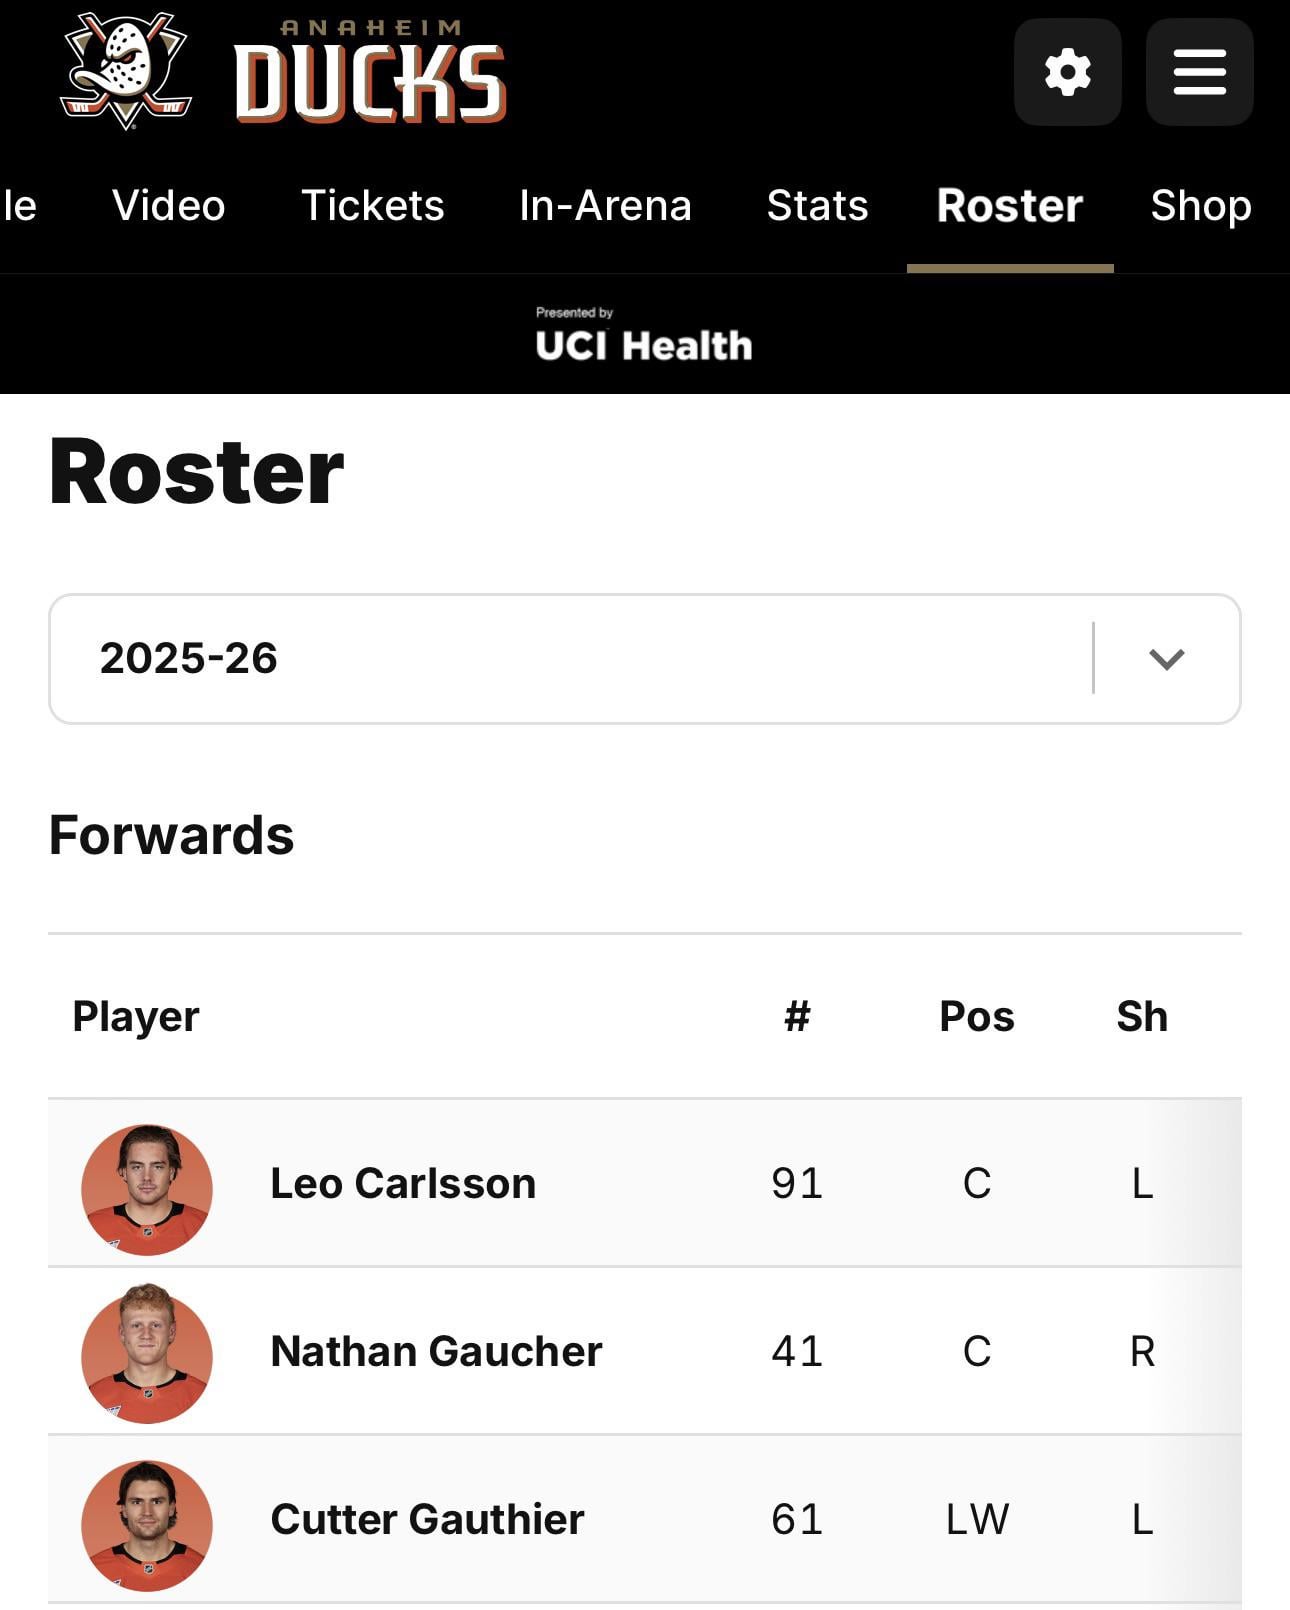The image size is (1290, 1610).
Task: Click the Anaheim Ducks logo
Action: (283, 72)
